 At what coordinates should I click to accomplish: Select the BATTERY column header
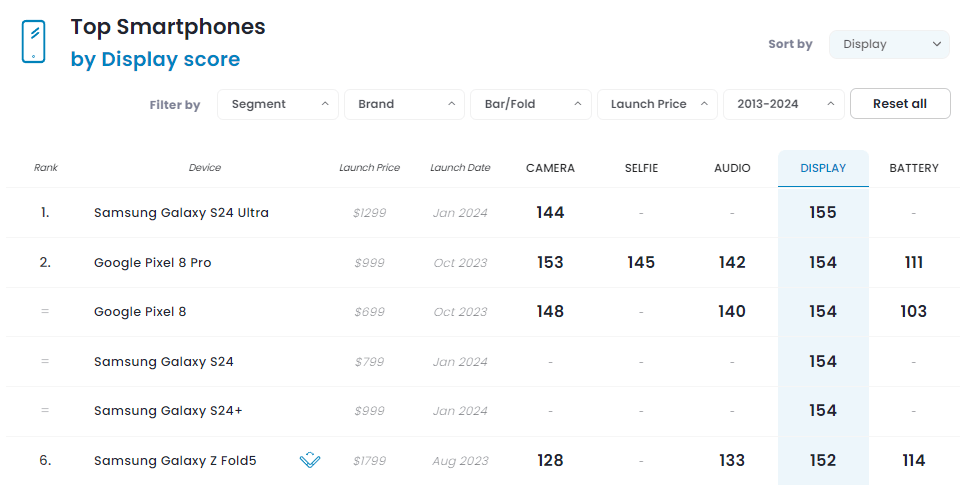pos(914,168)
